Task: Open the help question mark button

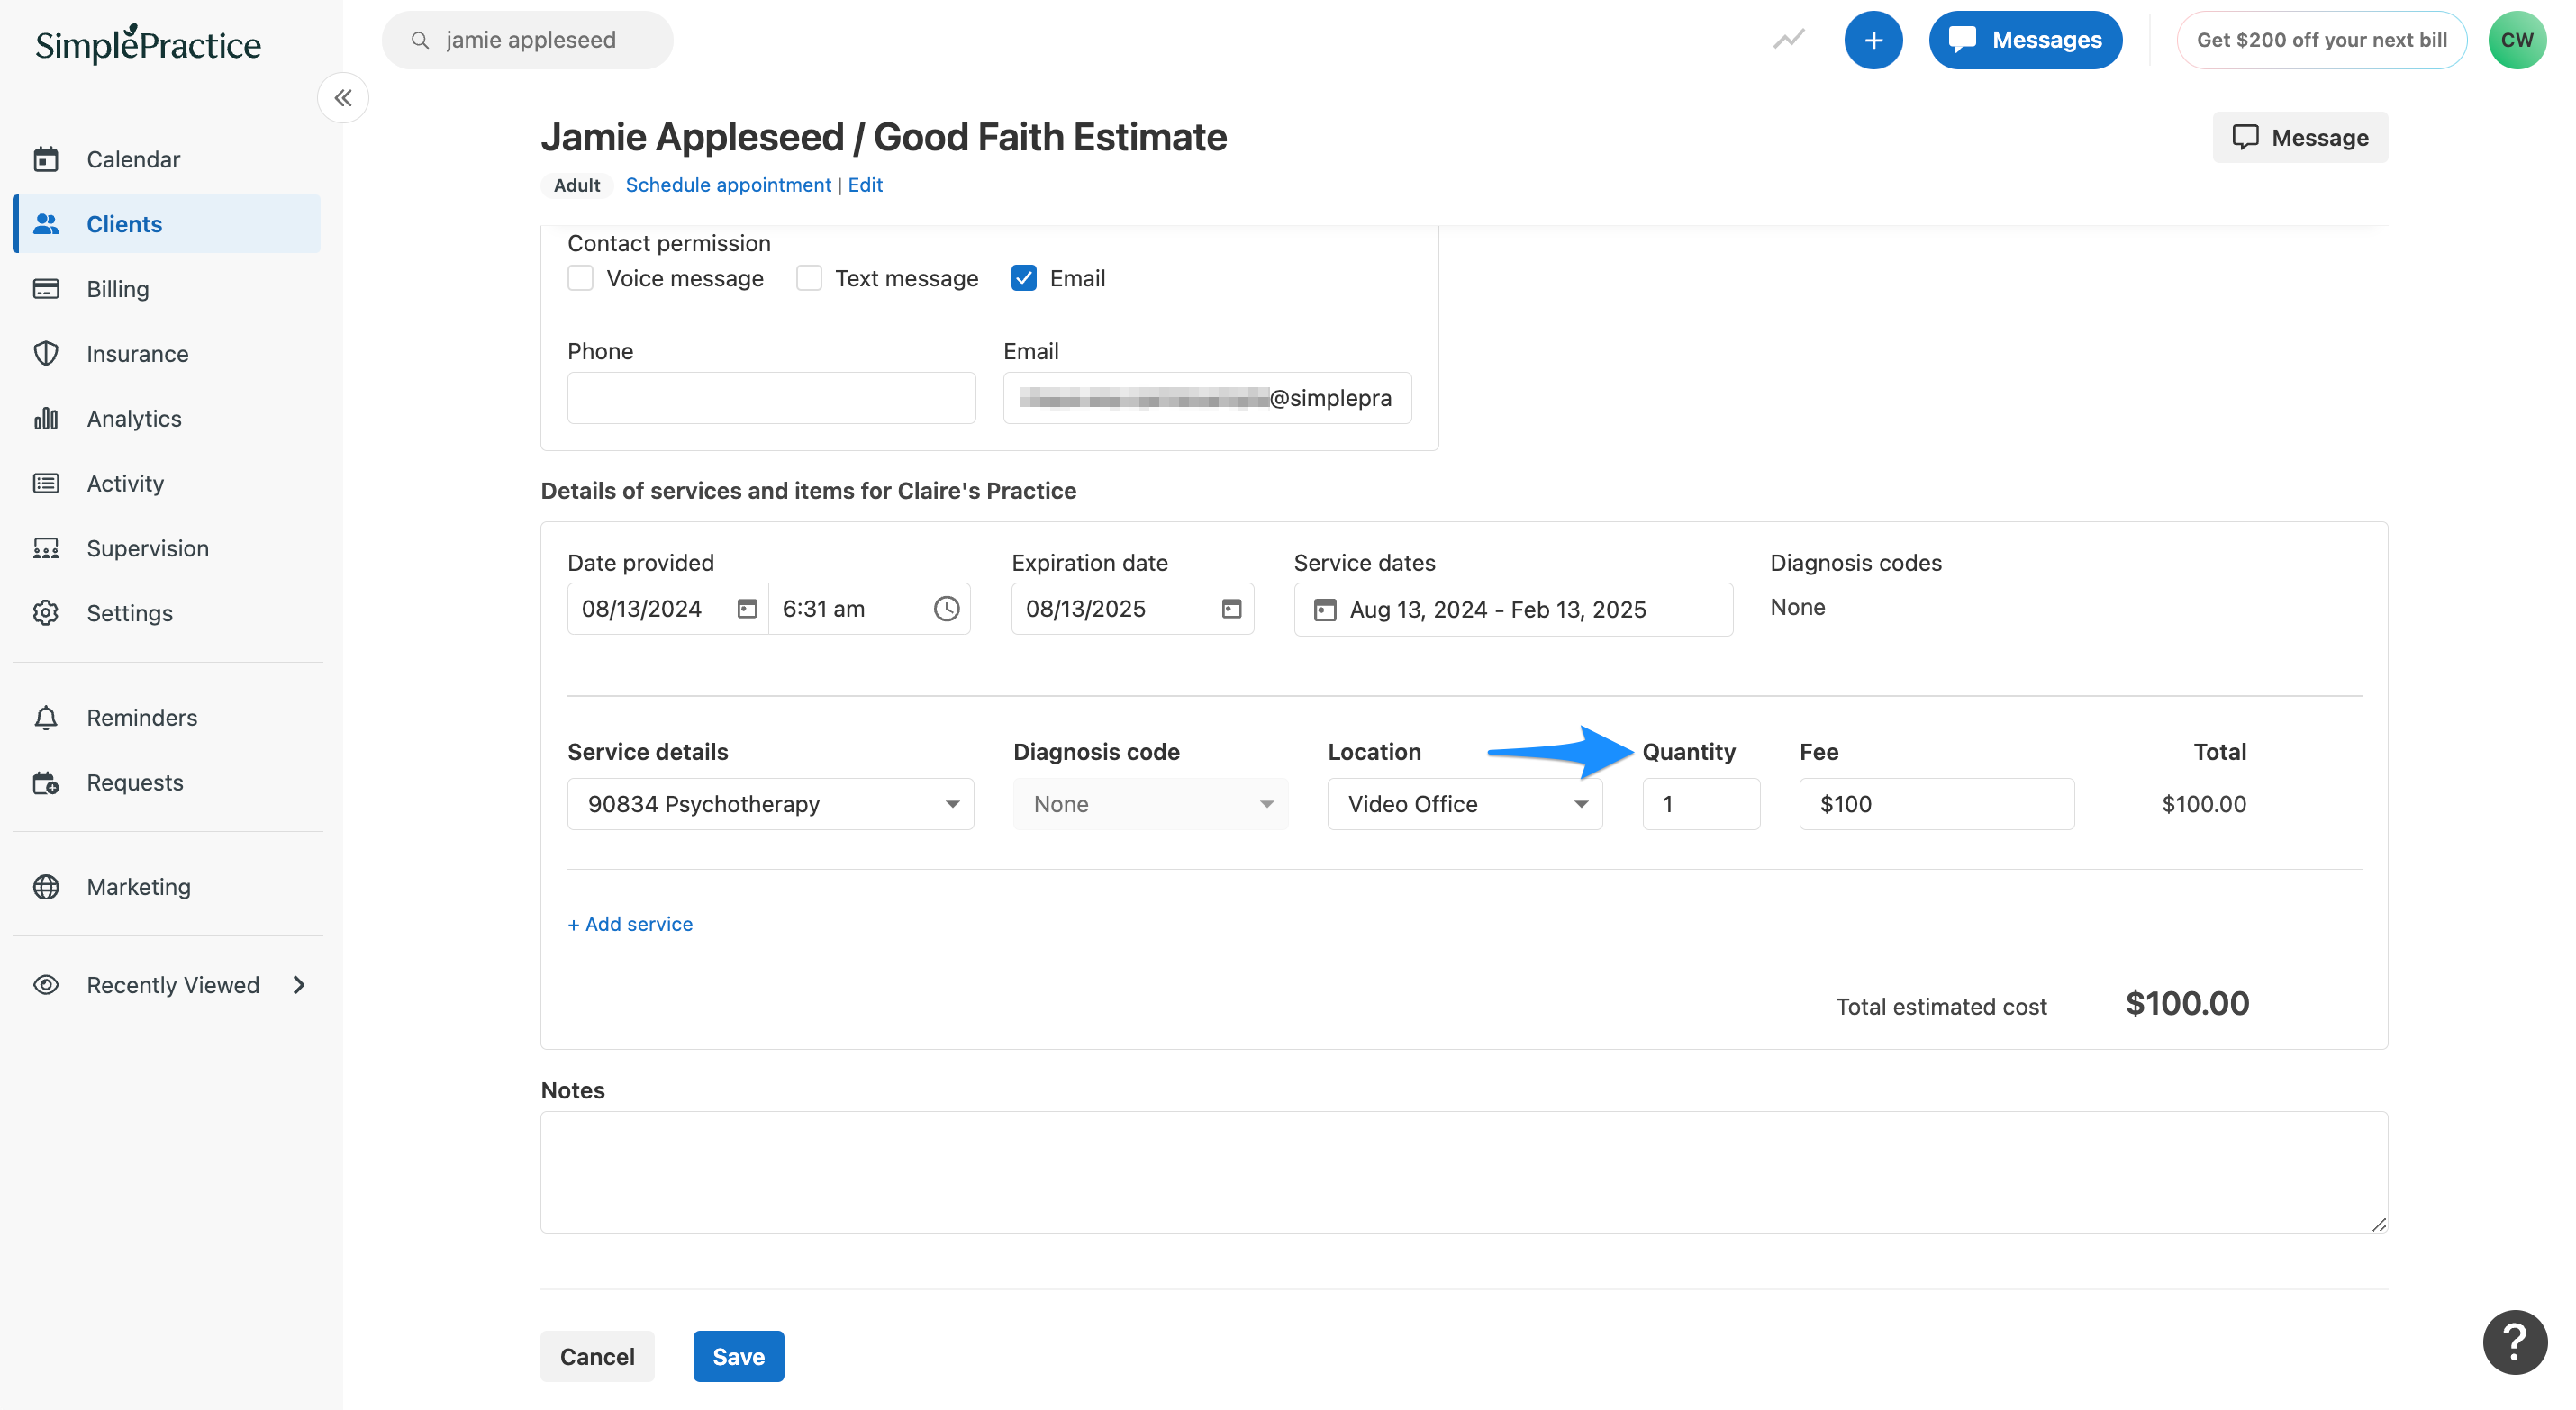Action: coord(2514,1342)
